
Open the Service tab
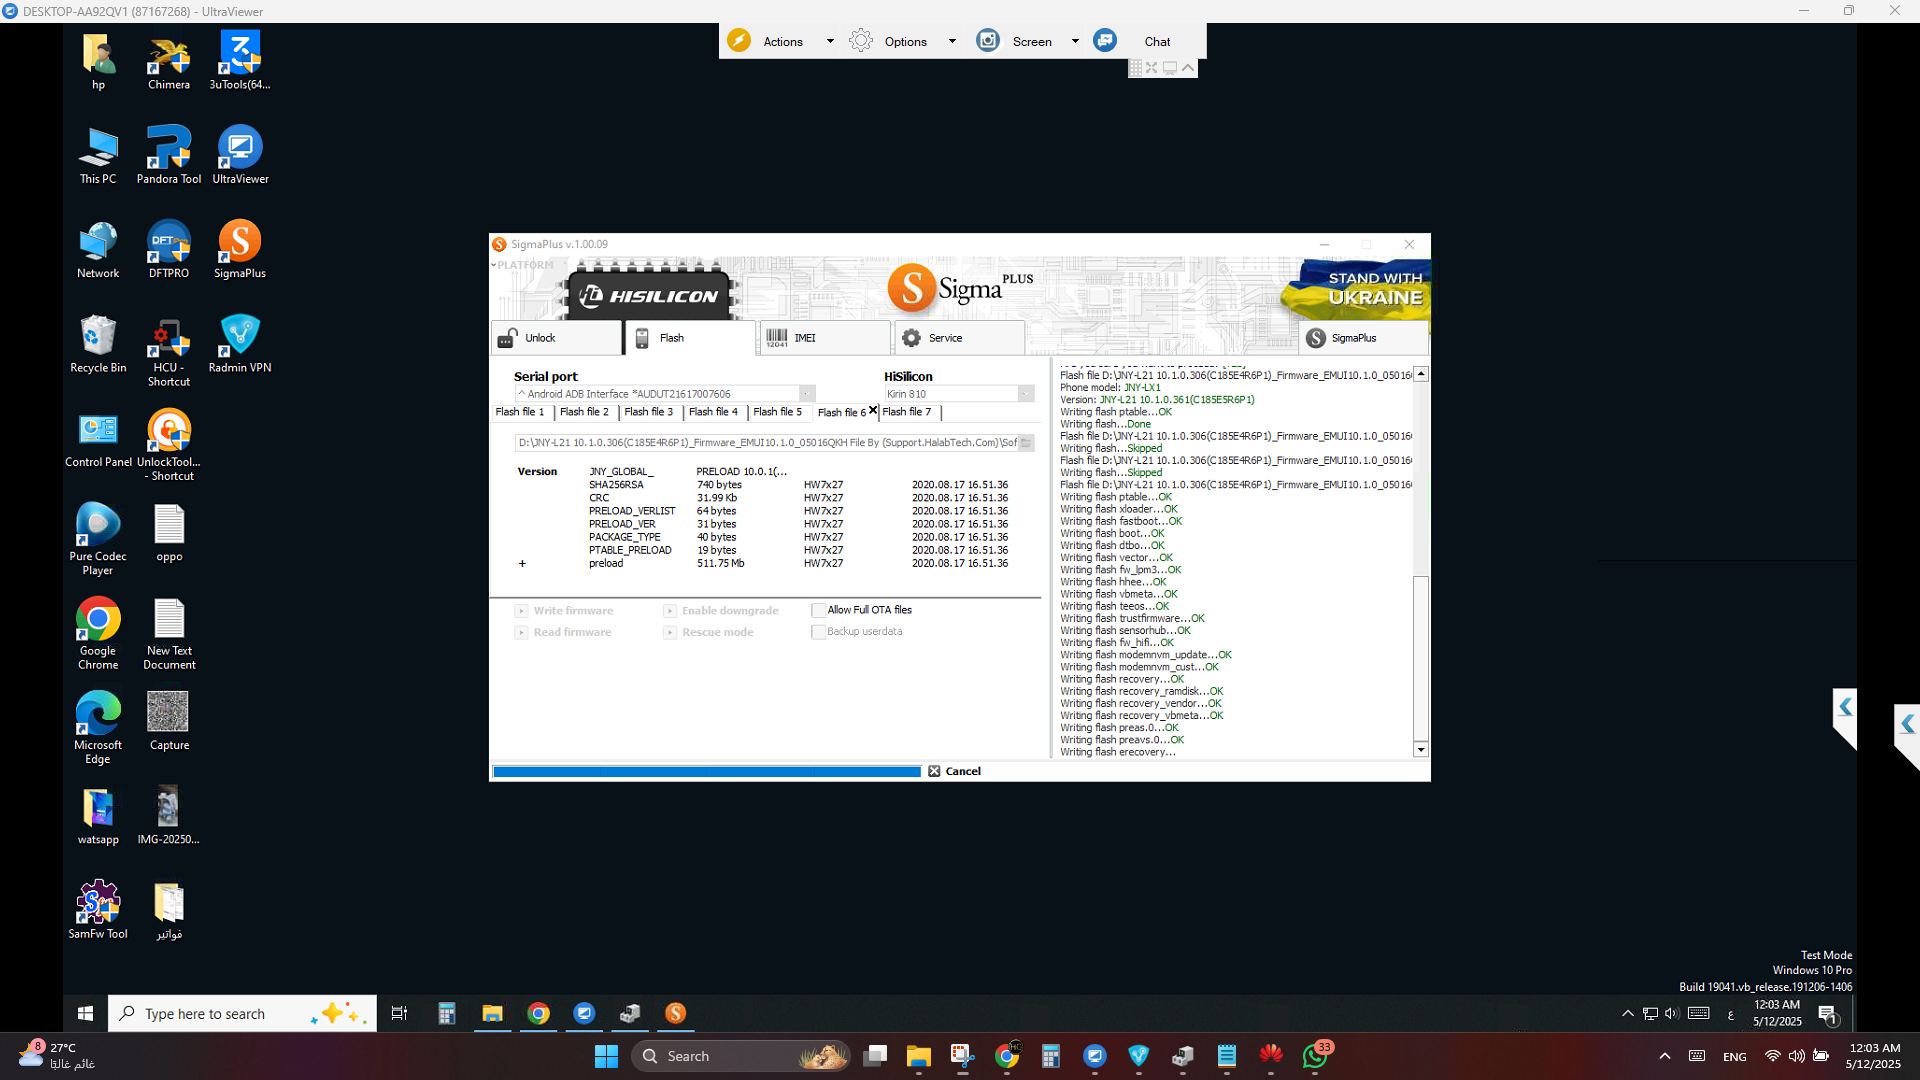pos(959,338)
